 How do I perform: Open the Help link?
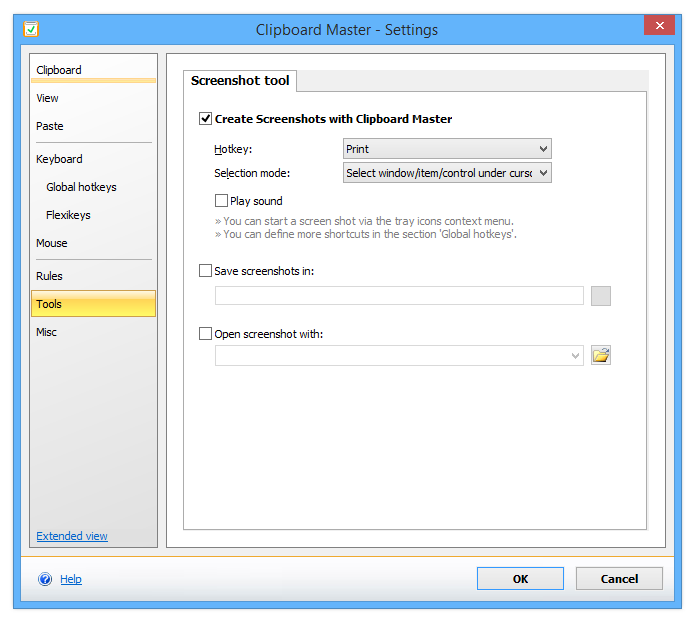coord(71,579)
